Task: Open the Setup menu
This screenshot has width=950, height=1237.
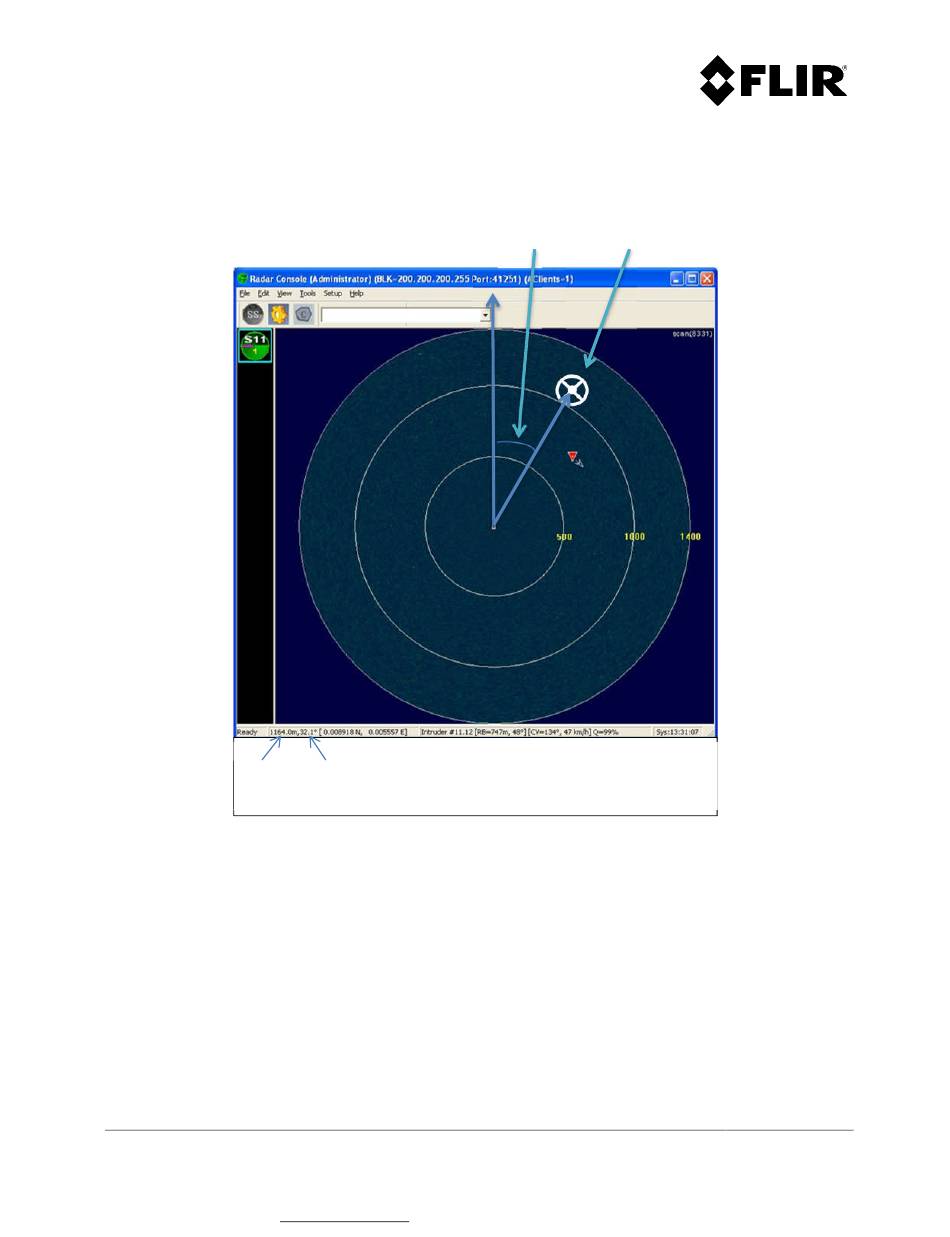Action: pyautogui.click(x=333, y=294)
